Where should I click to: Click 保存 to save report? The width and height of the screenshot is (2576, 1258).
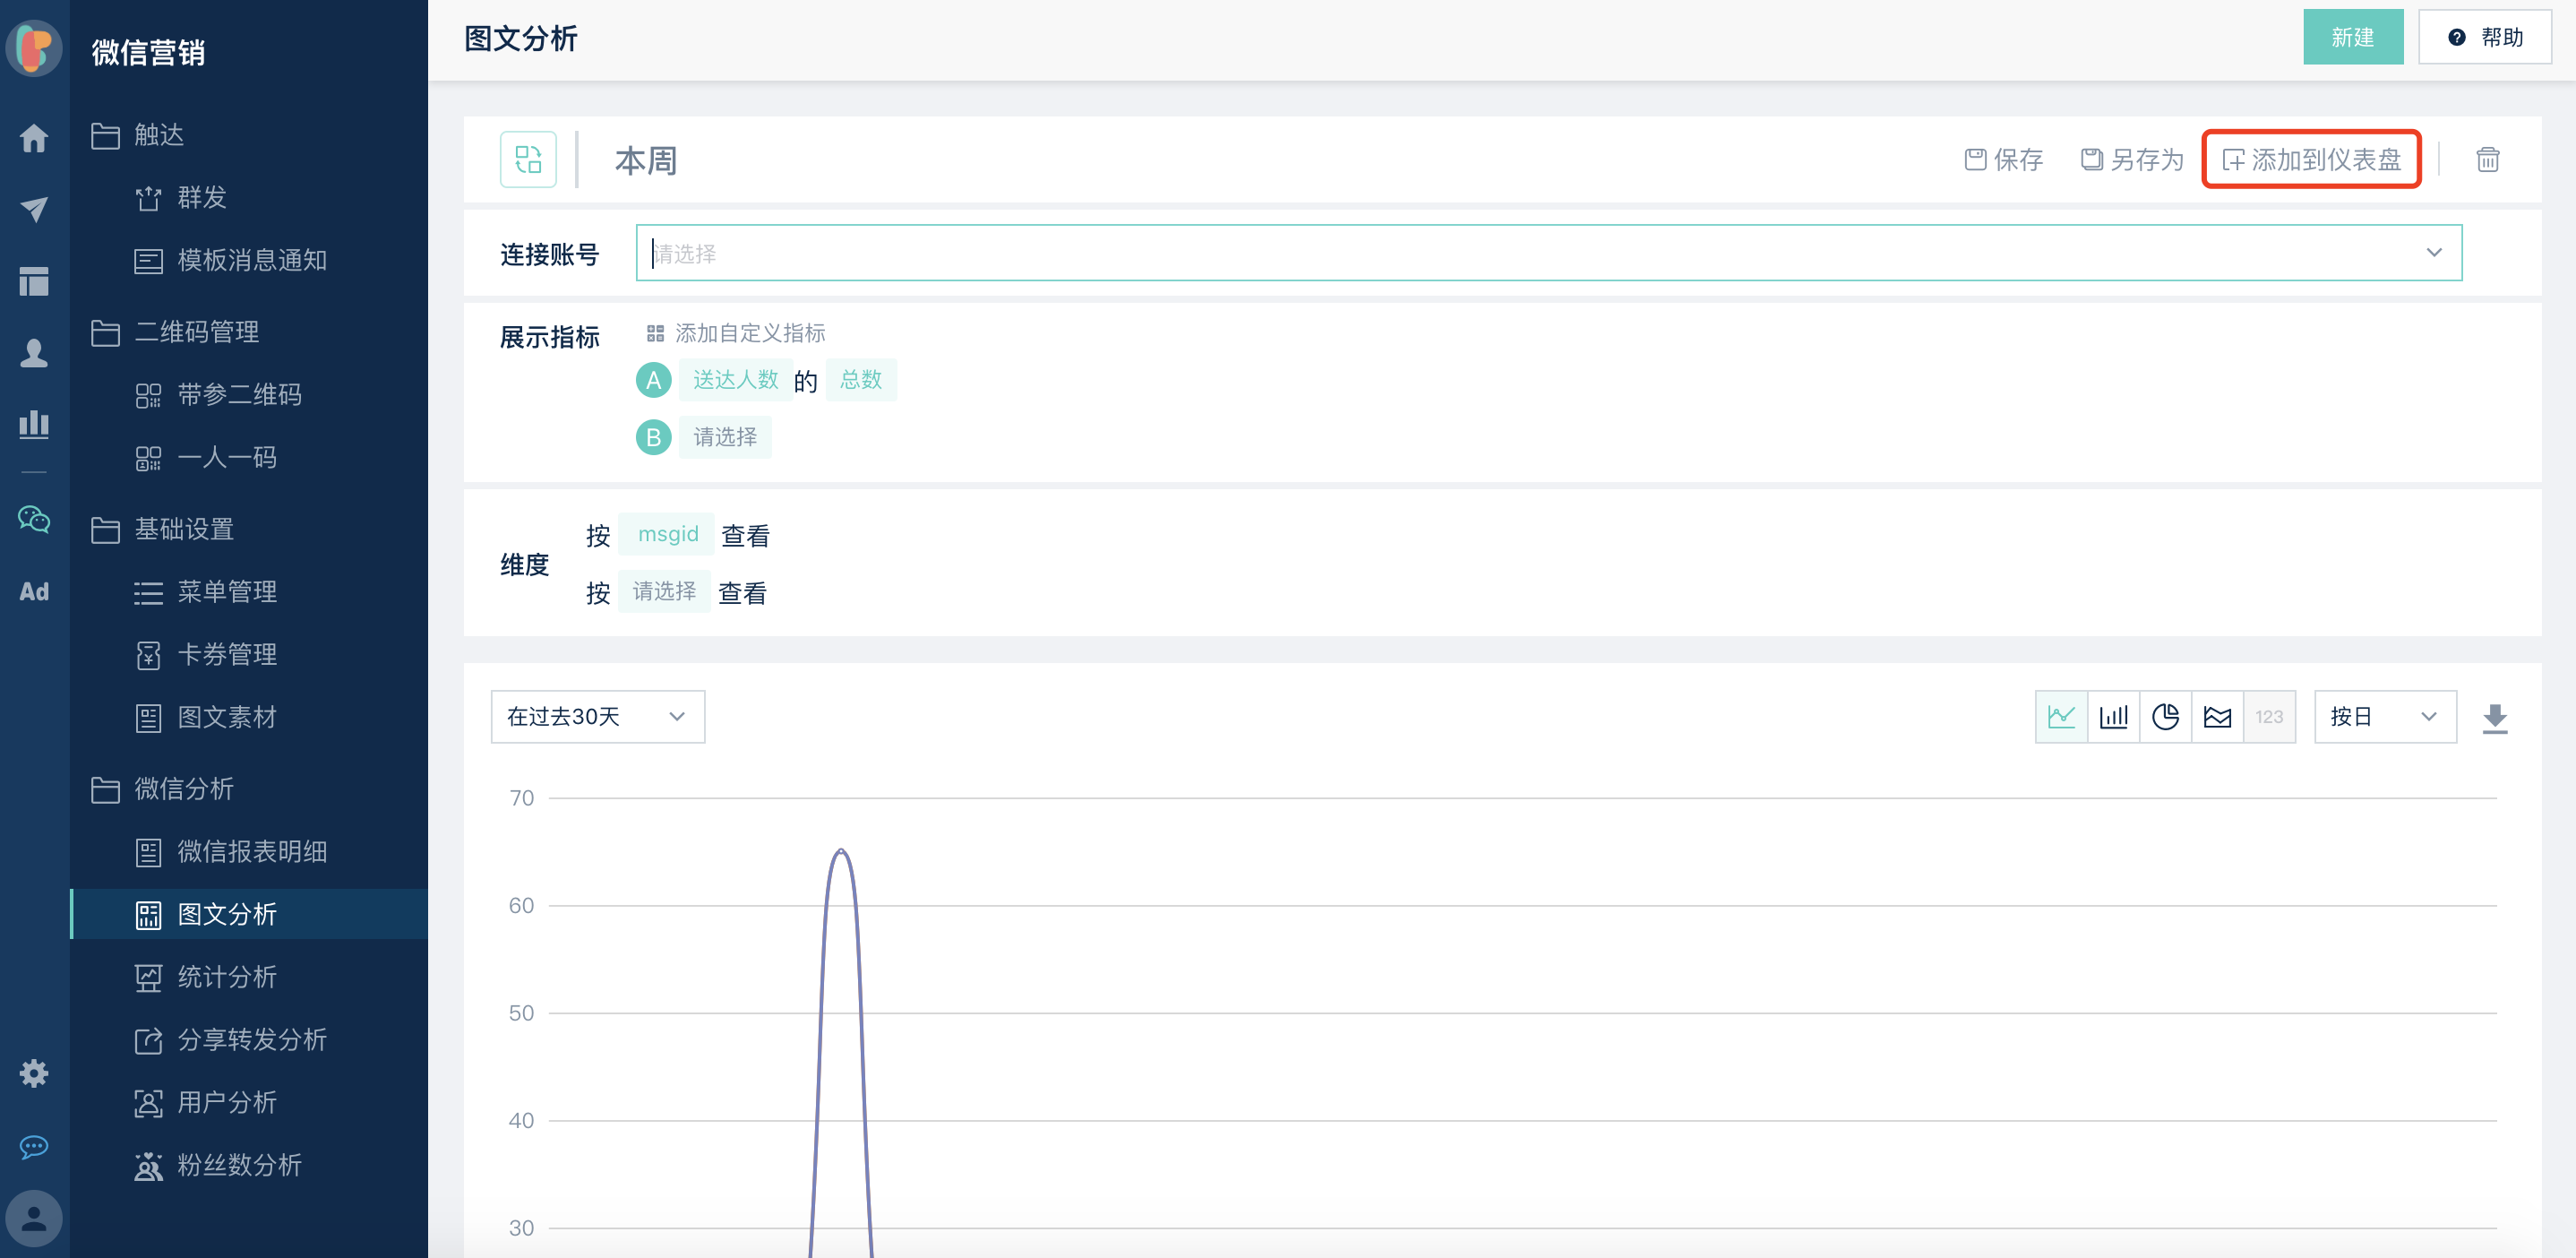(2003, 159)
